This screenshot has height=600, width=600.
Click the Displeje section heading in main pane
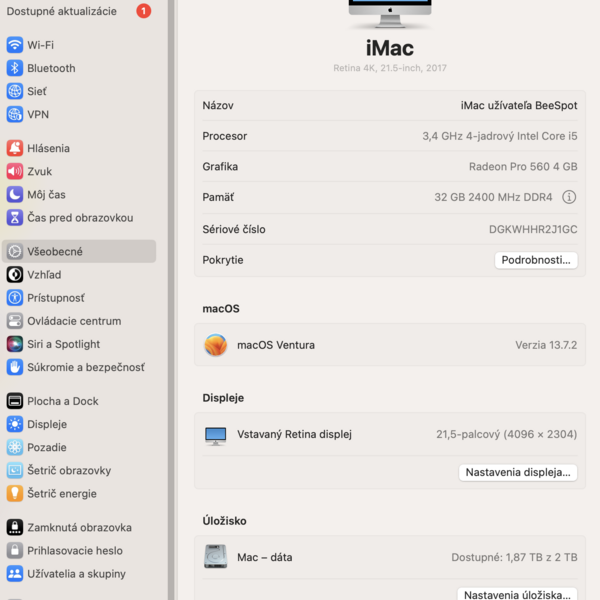[x=223, y=398]
